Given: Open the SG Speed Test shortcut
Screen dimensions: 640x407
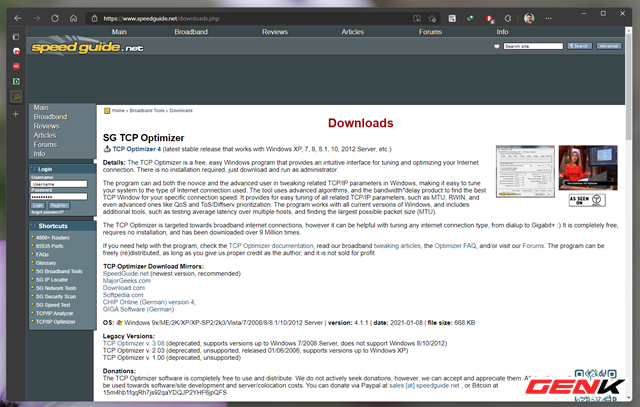Looking at the screenshot, I should tap(53, 305).
